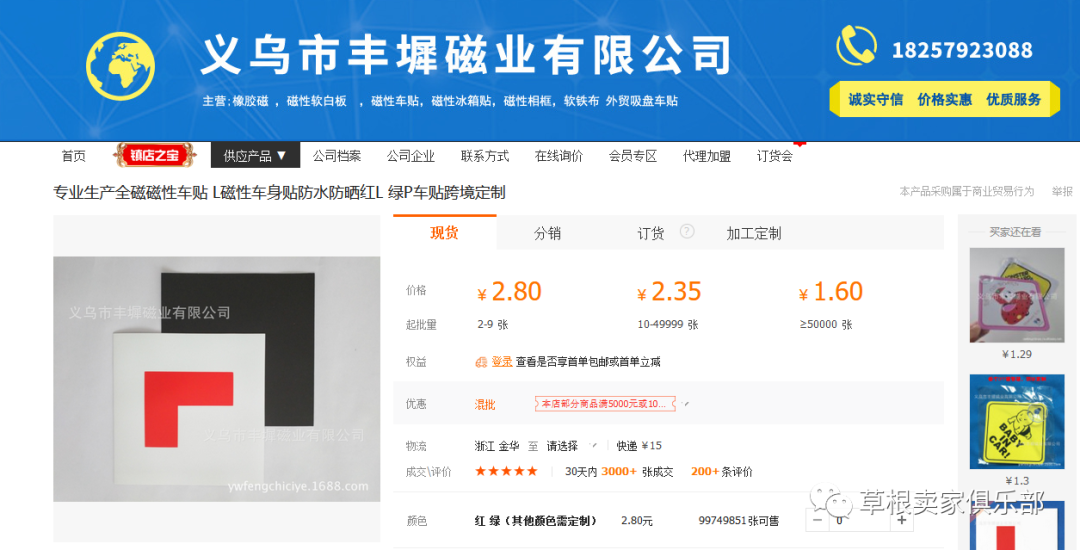Expand the 本店部分商品满5000元 coupon arrow
Viewport: 1080px width, 550px height.
pyautogui.click(x=685, y=403)
